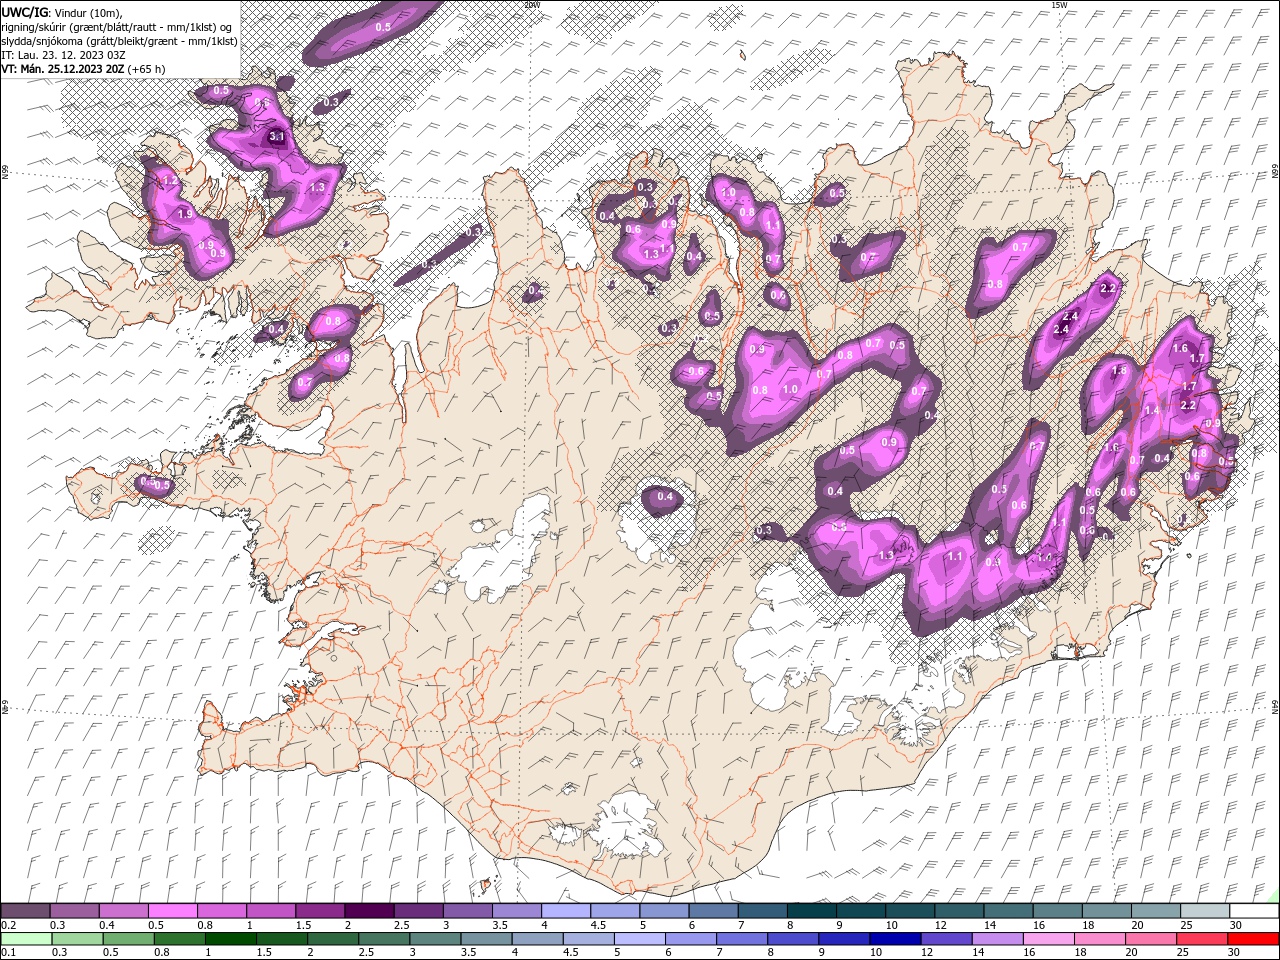Click the green swatch labeled 2, lower legend
This screenshot has width=1280, height=960.
pos(332,939)
